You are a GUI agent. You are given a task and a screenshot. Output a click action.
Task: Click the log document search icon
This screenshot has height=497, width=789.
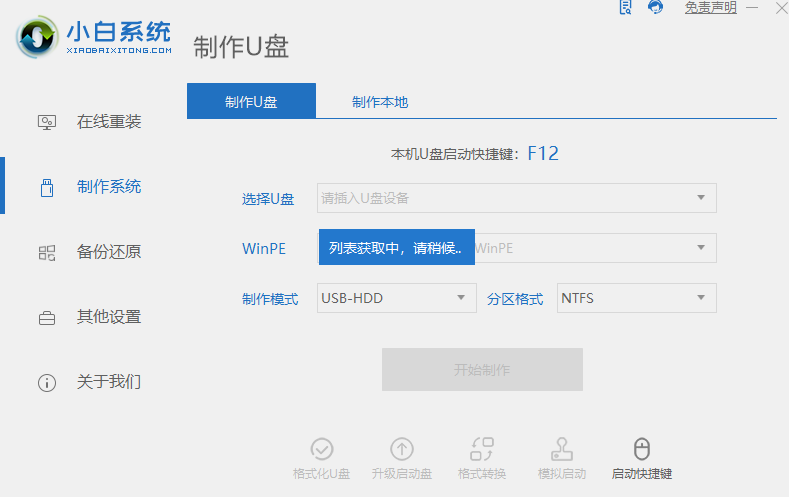coord(626,8)
